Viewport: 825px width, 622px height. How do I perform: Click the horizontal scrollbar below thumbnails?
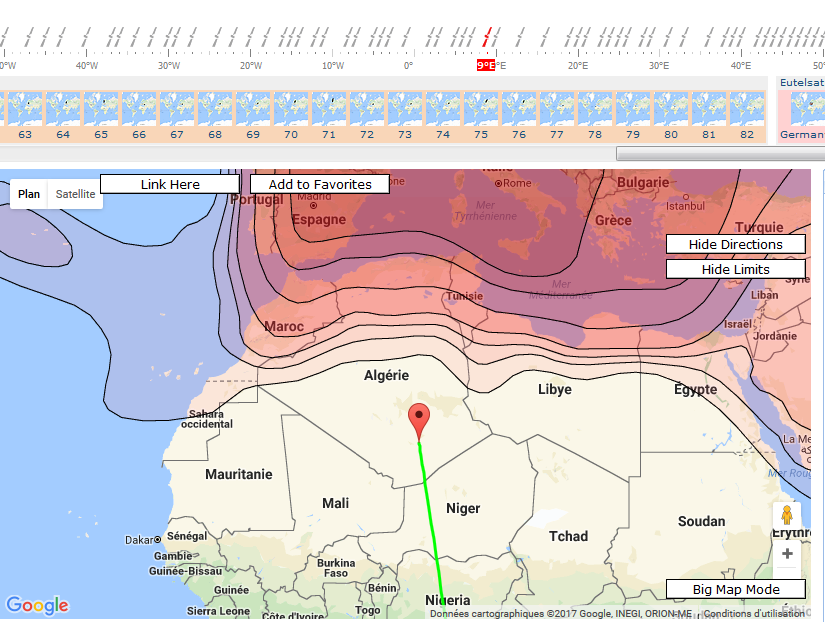(x=720, y=153)
